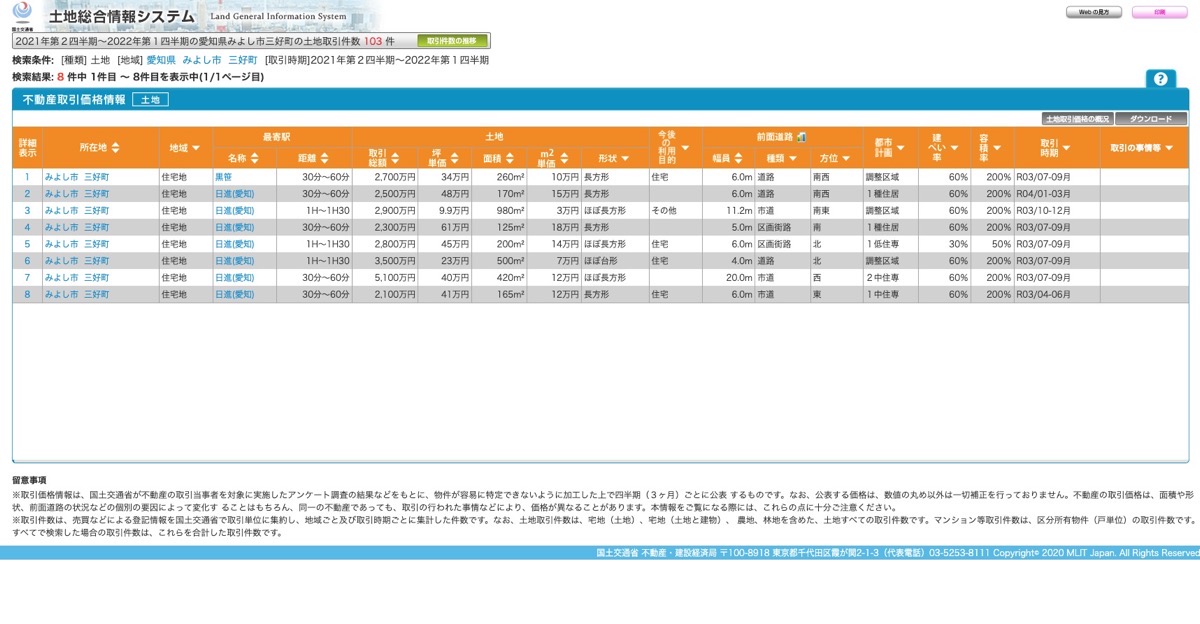This screenshot has height=624, width=1200.
Task: Sort by 所在地 using its sort arrows
Action: coord(115,148)
